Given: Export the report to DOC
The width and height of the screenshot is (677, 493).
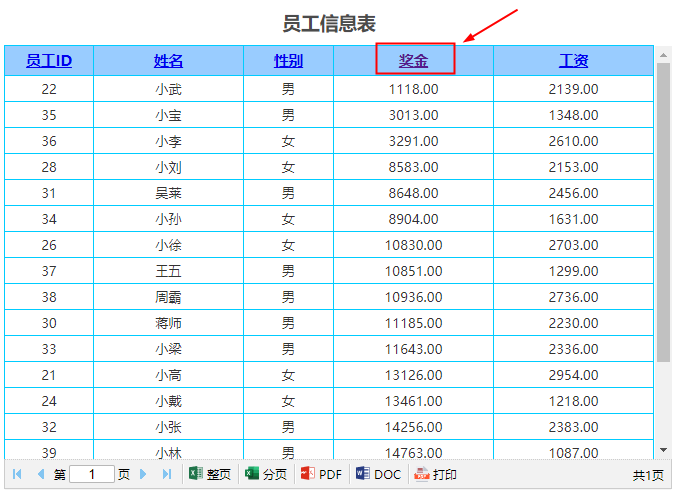Looking at the screenshot, I should point(378,474).
